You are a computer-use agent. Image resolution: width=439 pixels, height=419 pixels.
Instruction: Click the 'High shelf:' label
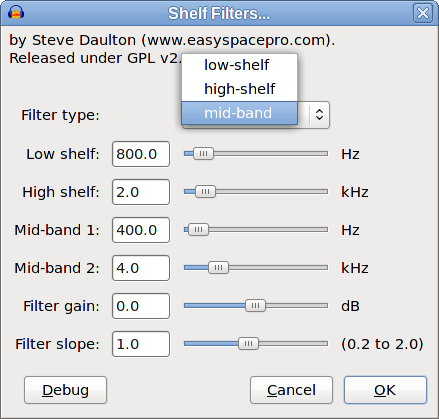(x=61, y=192)
